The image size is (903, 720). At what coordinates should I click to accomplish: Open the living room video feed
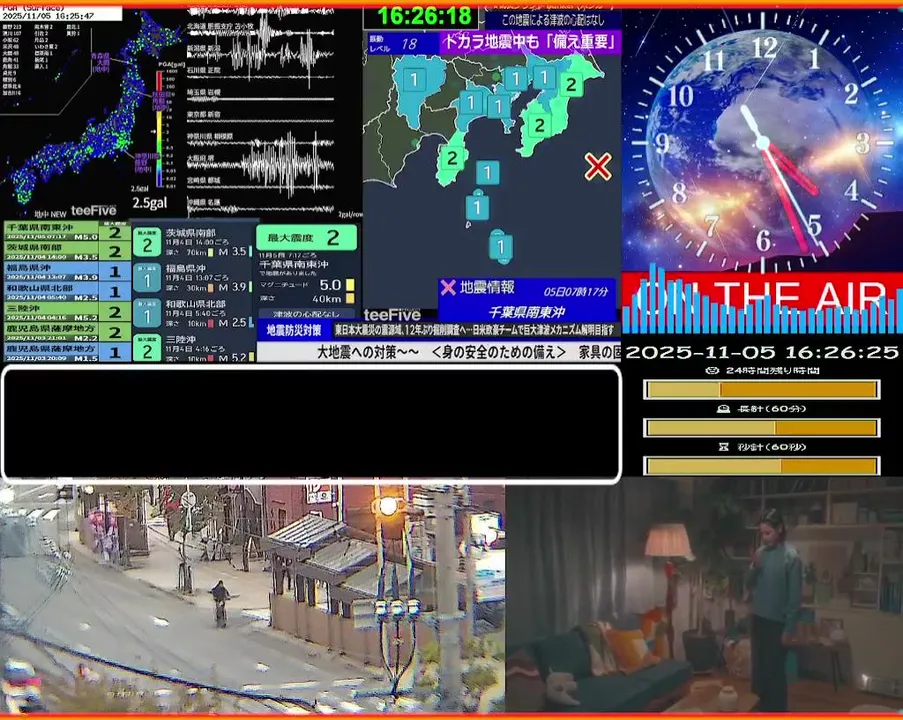click(704, 596)
